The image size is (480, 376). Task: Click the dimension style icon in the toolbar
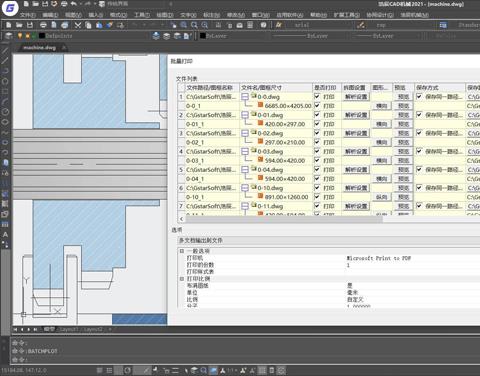[x=361, y=25]
